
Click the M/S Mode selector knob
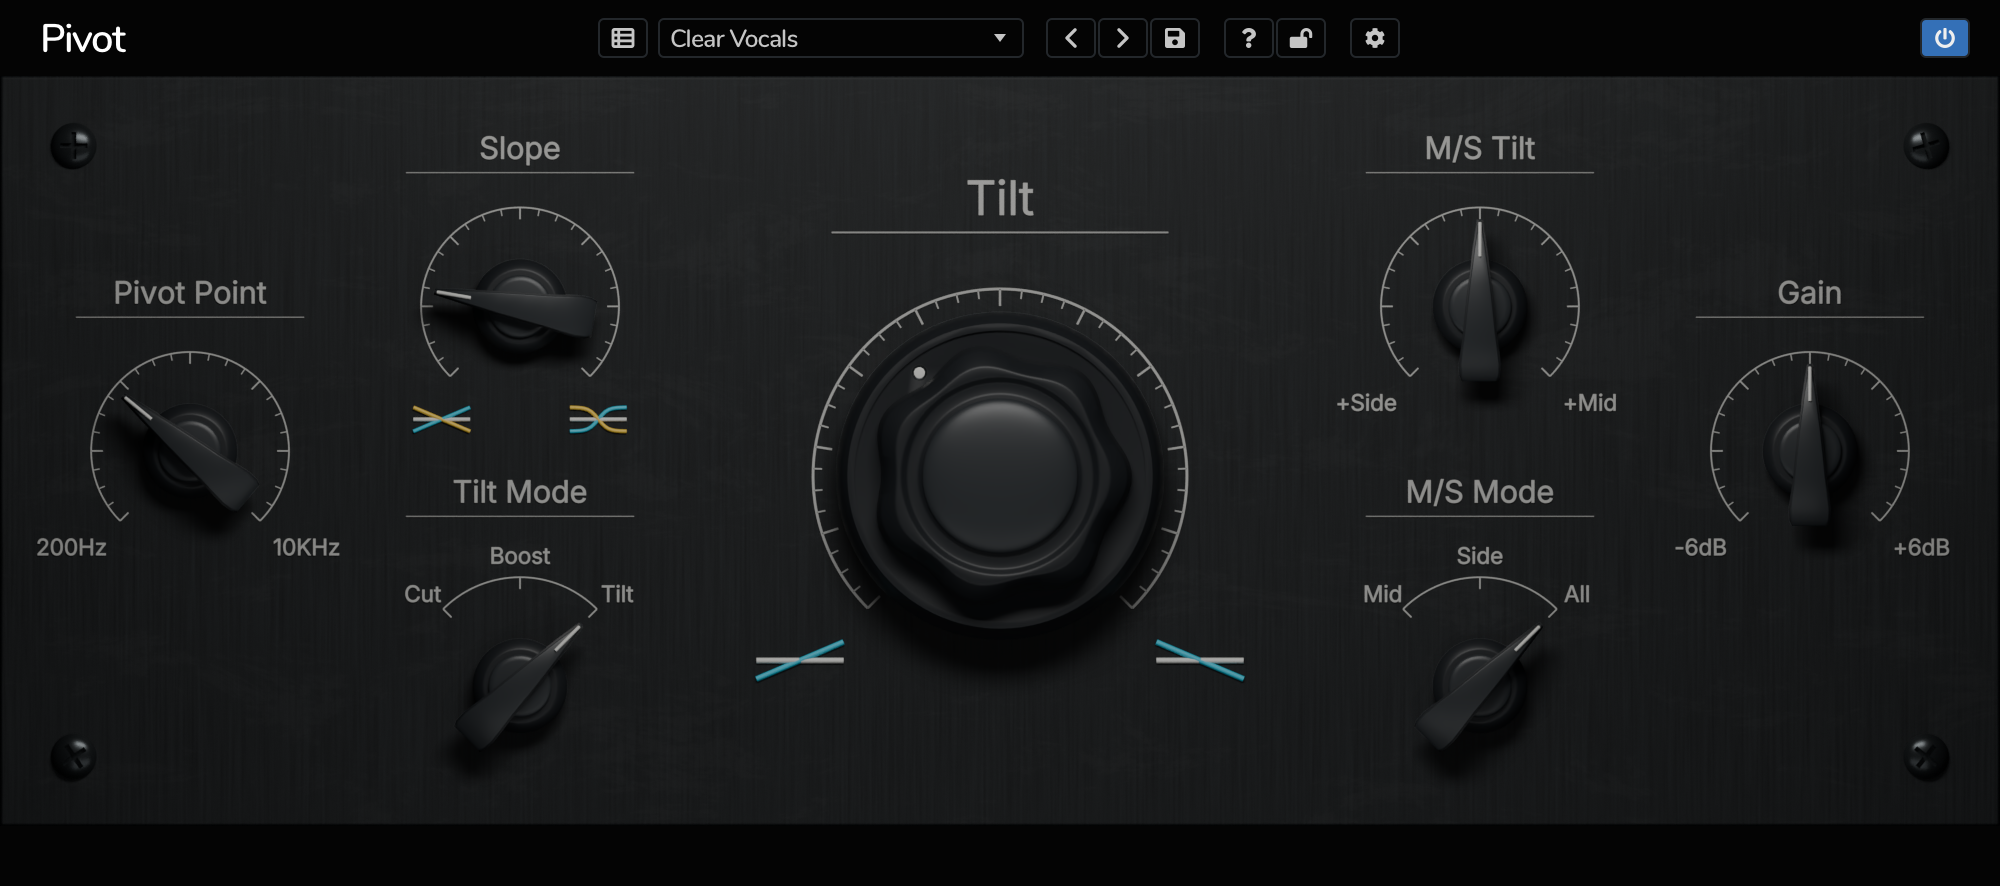pos(1480,685)
